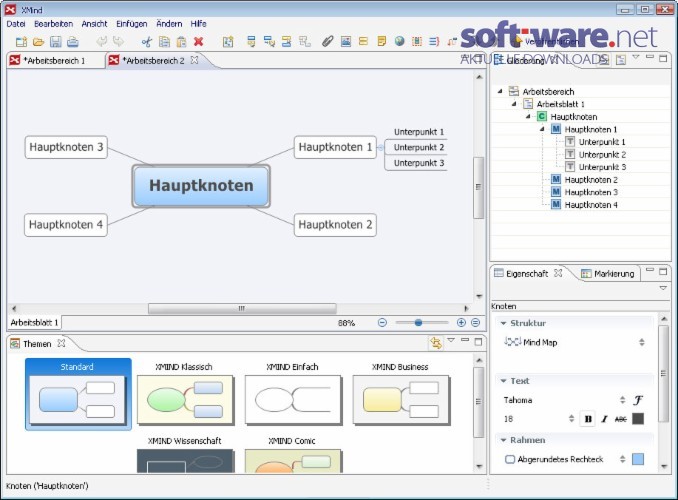
Task: Collapse the Hauptknoten 1 tree node
Action: [542, 129]
